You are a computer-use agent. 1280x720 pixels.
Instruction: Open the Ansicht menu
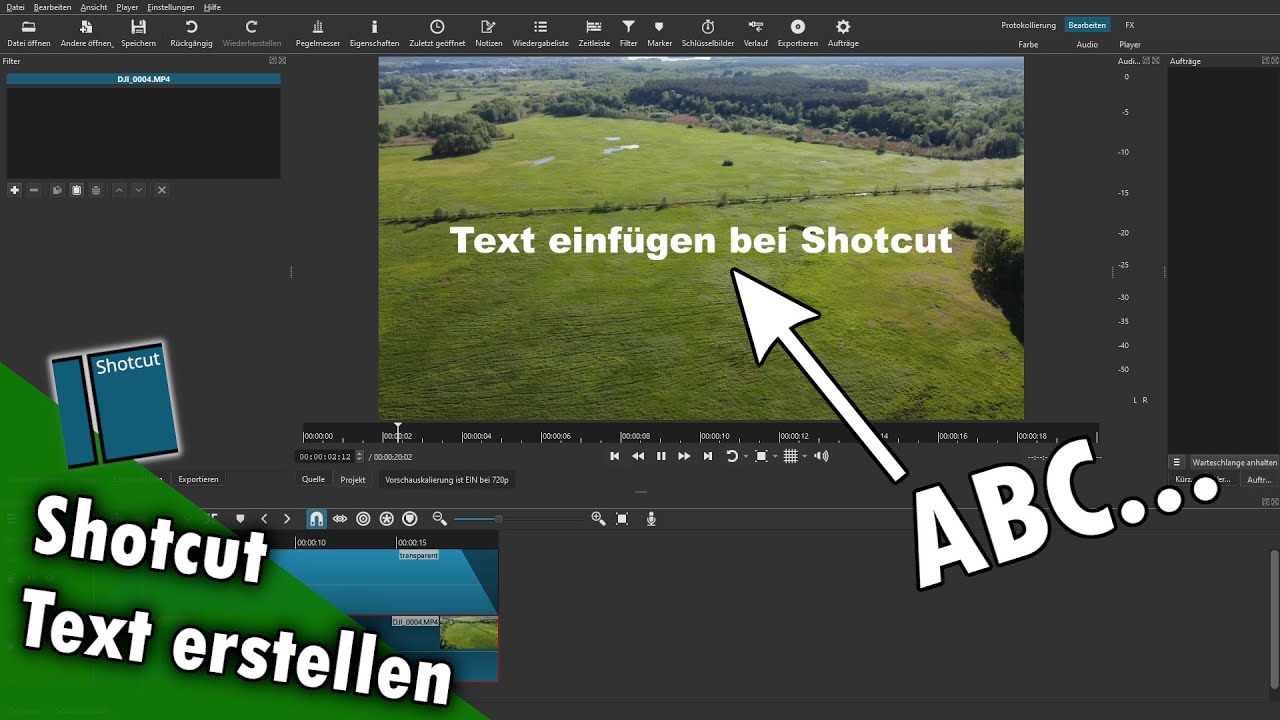[x=94, y=7]
